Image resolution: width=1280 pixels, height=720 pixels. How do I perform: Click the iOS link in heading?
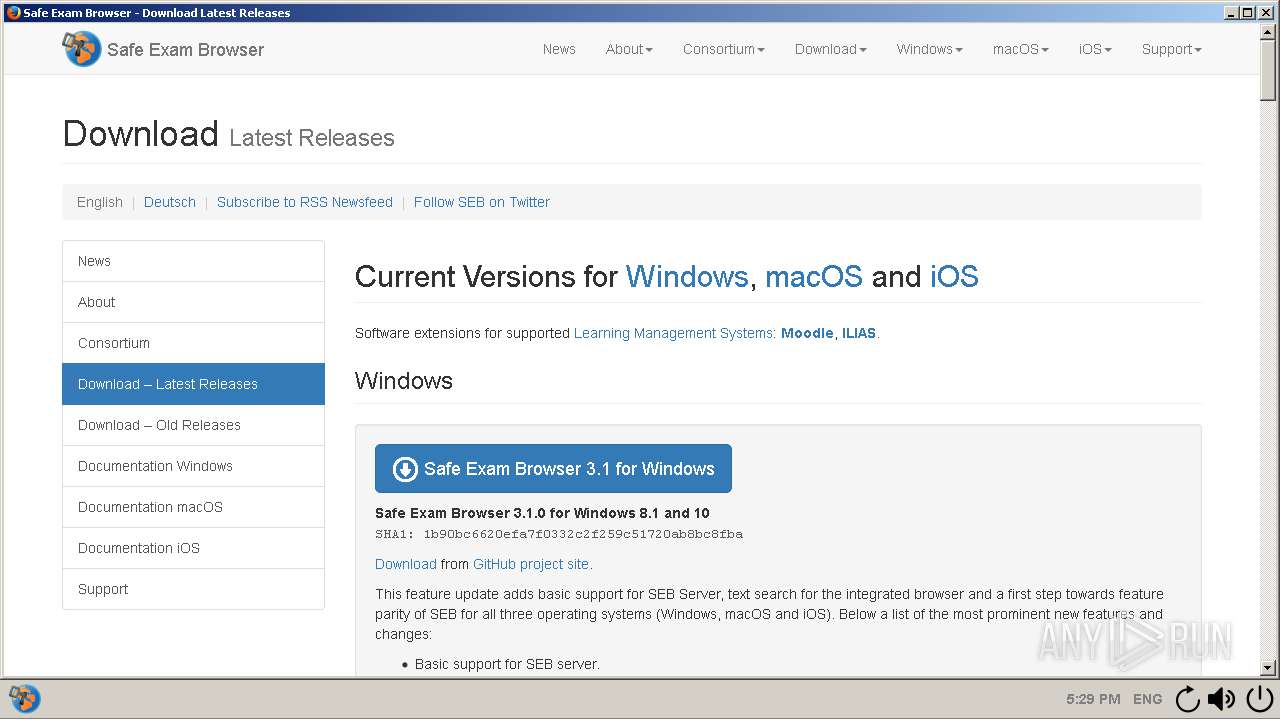pyautogui.click(x=954, y=276)
